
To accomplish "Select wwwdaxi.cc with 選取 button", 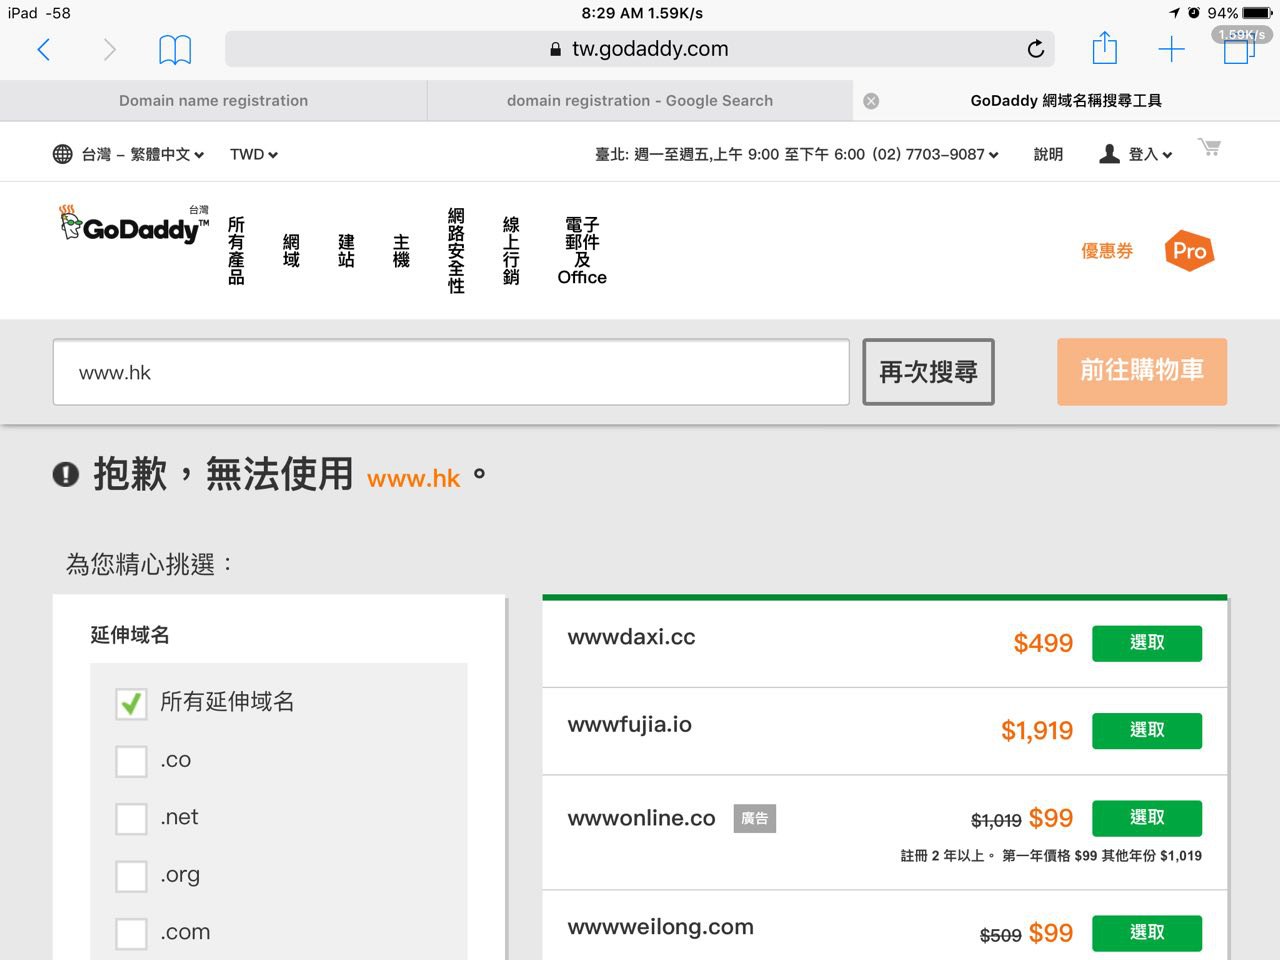I will [x=1147, y=643].
